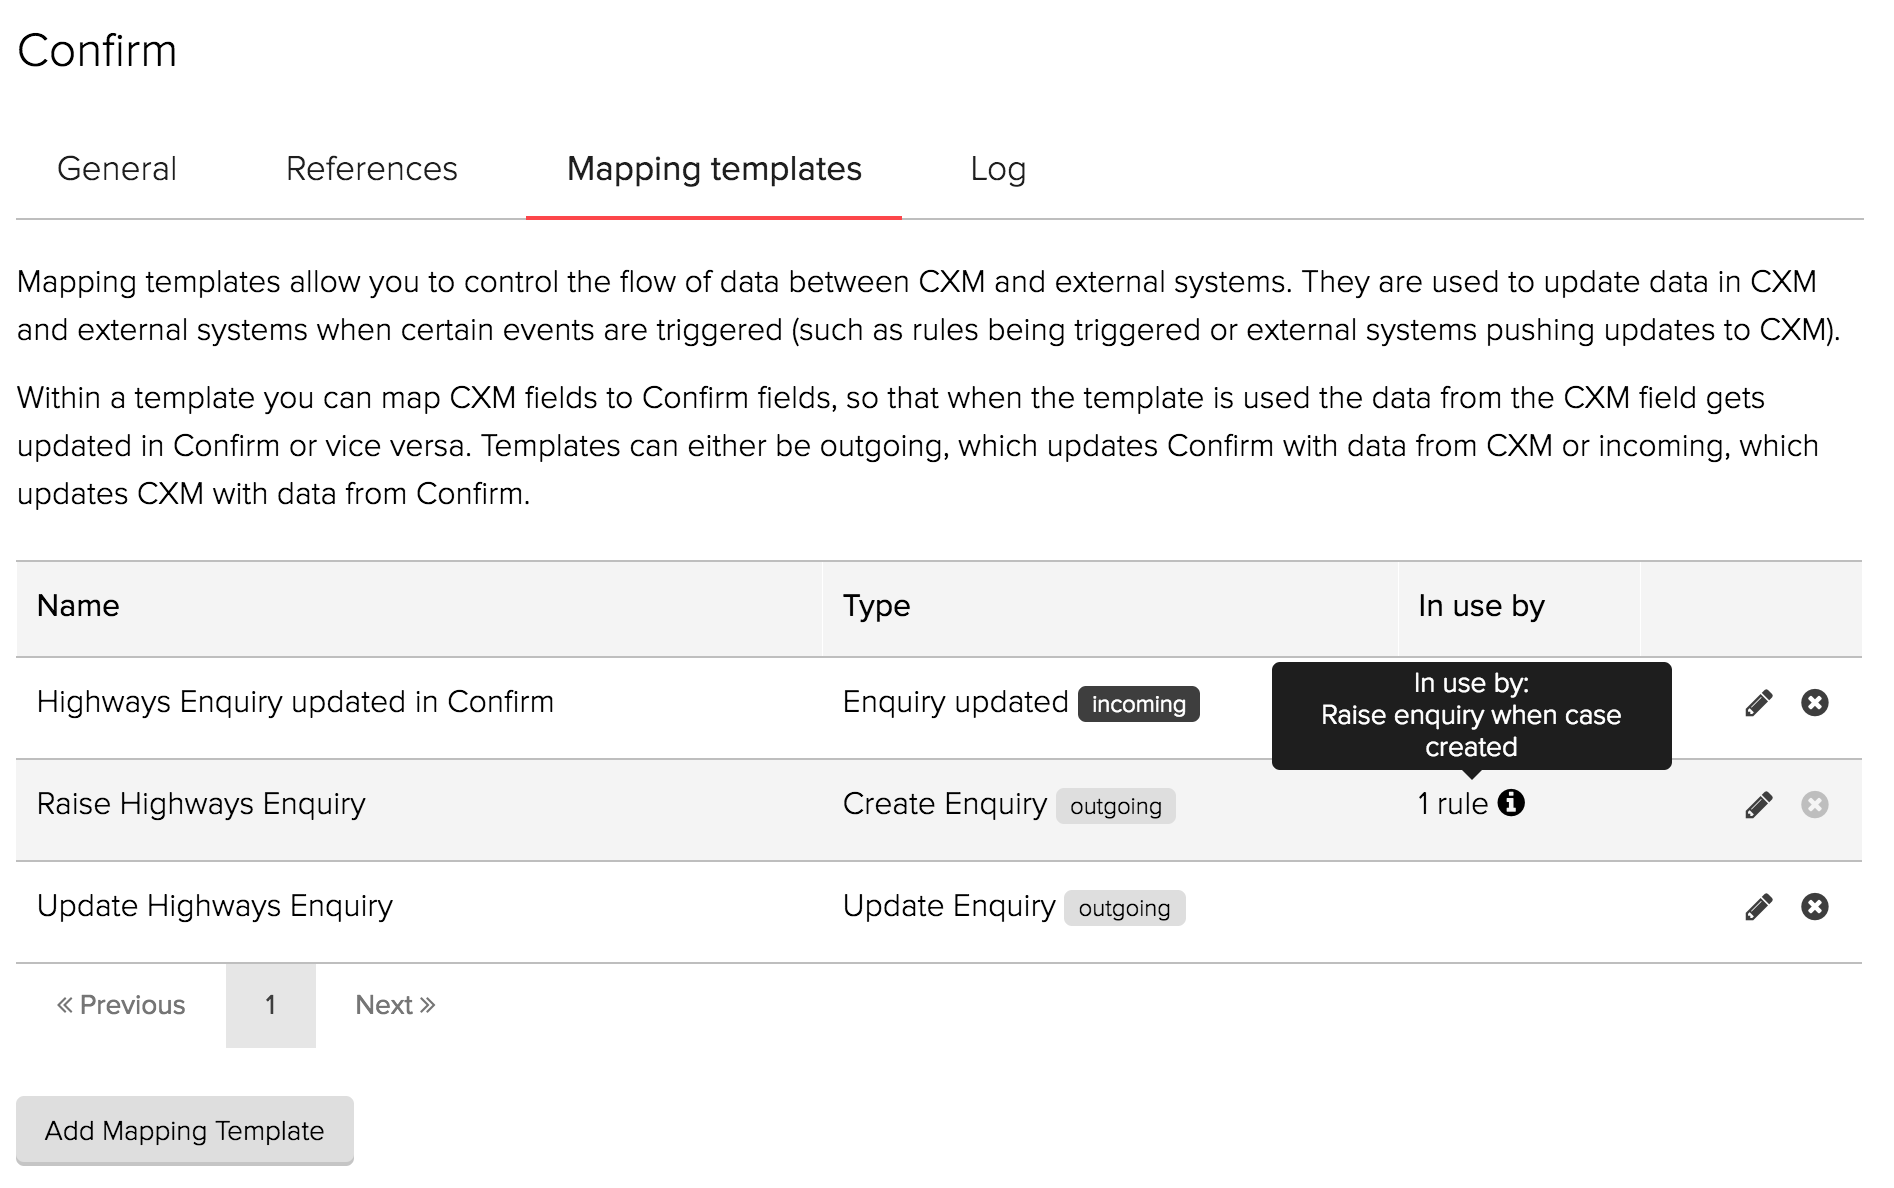The image size is (1894, 1188).
Task: Click the 'Raise enquiry when case created' tooltip
Action: click(1471, 716)
